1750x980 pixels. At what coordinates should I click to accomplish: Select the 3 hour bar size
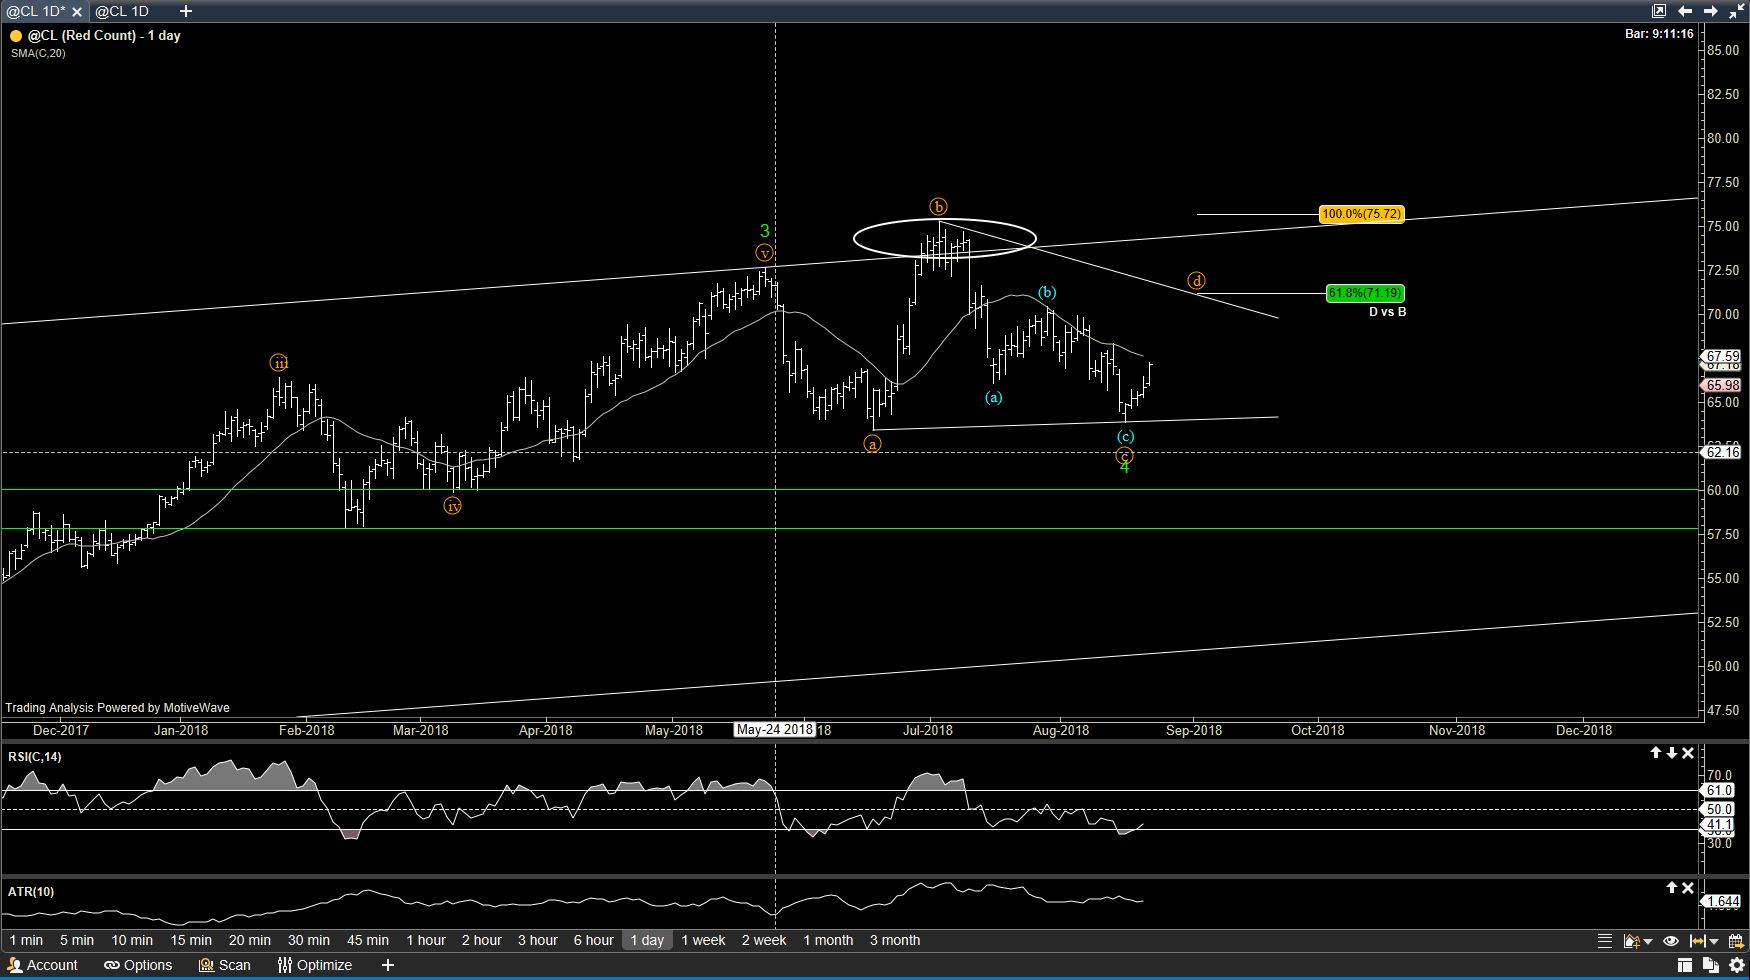tap(538, 940)
